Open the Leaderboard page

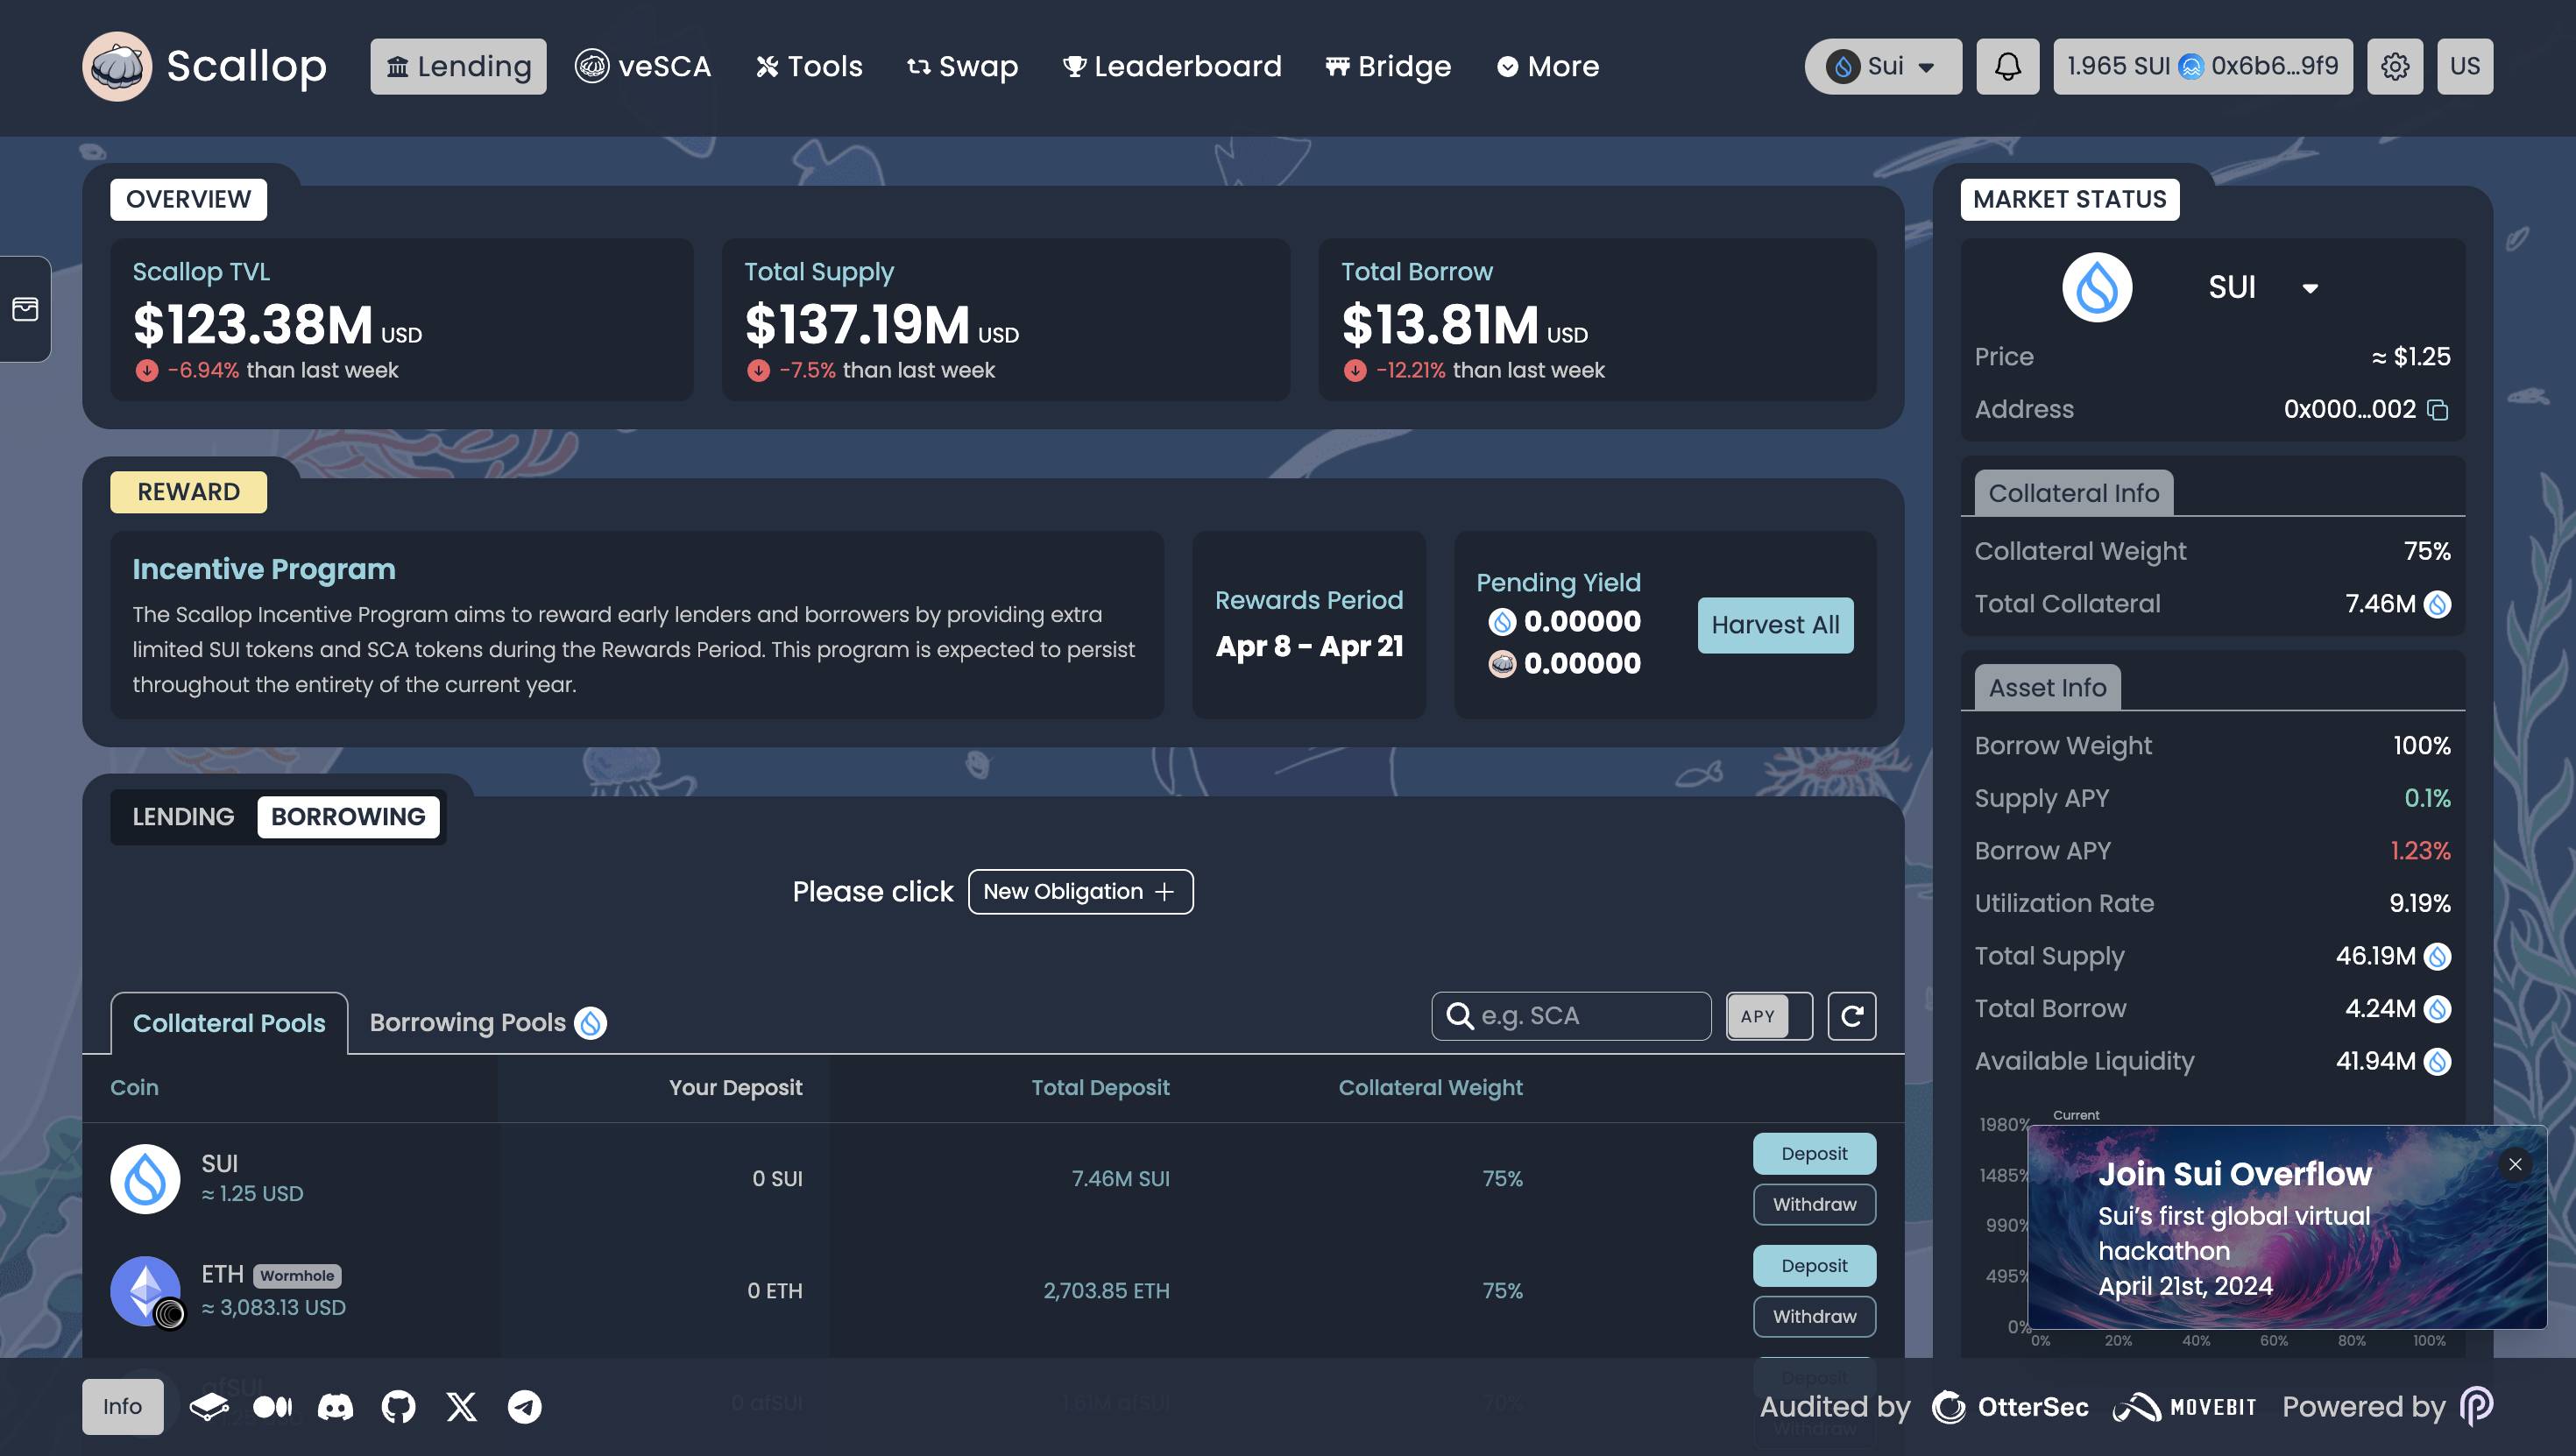[x=1171, y=66]
